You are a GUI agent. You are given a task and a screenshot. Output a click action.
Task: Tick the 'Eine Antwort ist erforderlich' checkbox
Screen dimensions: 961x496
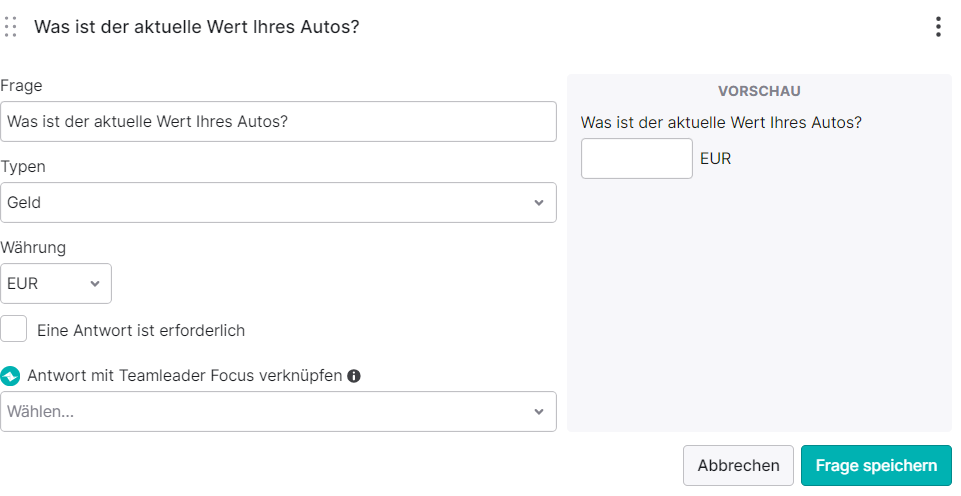click(x=13, y=329)
